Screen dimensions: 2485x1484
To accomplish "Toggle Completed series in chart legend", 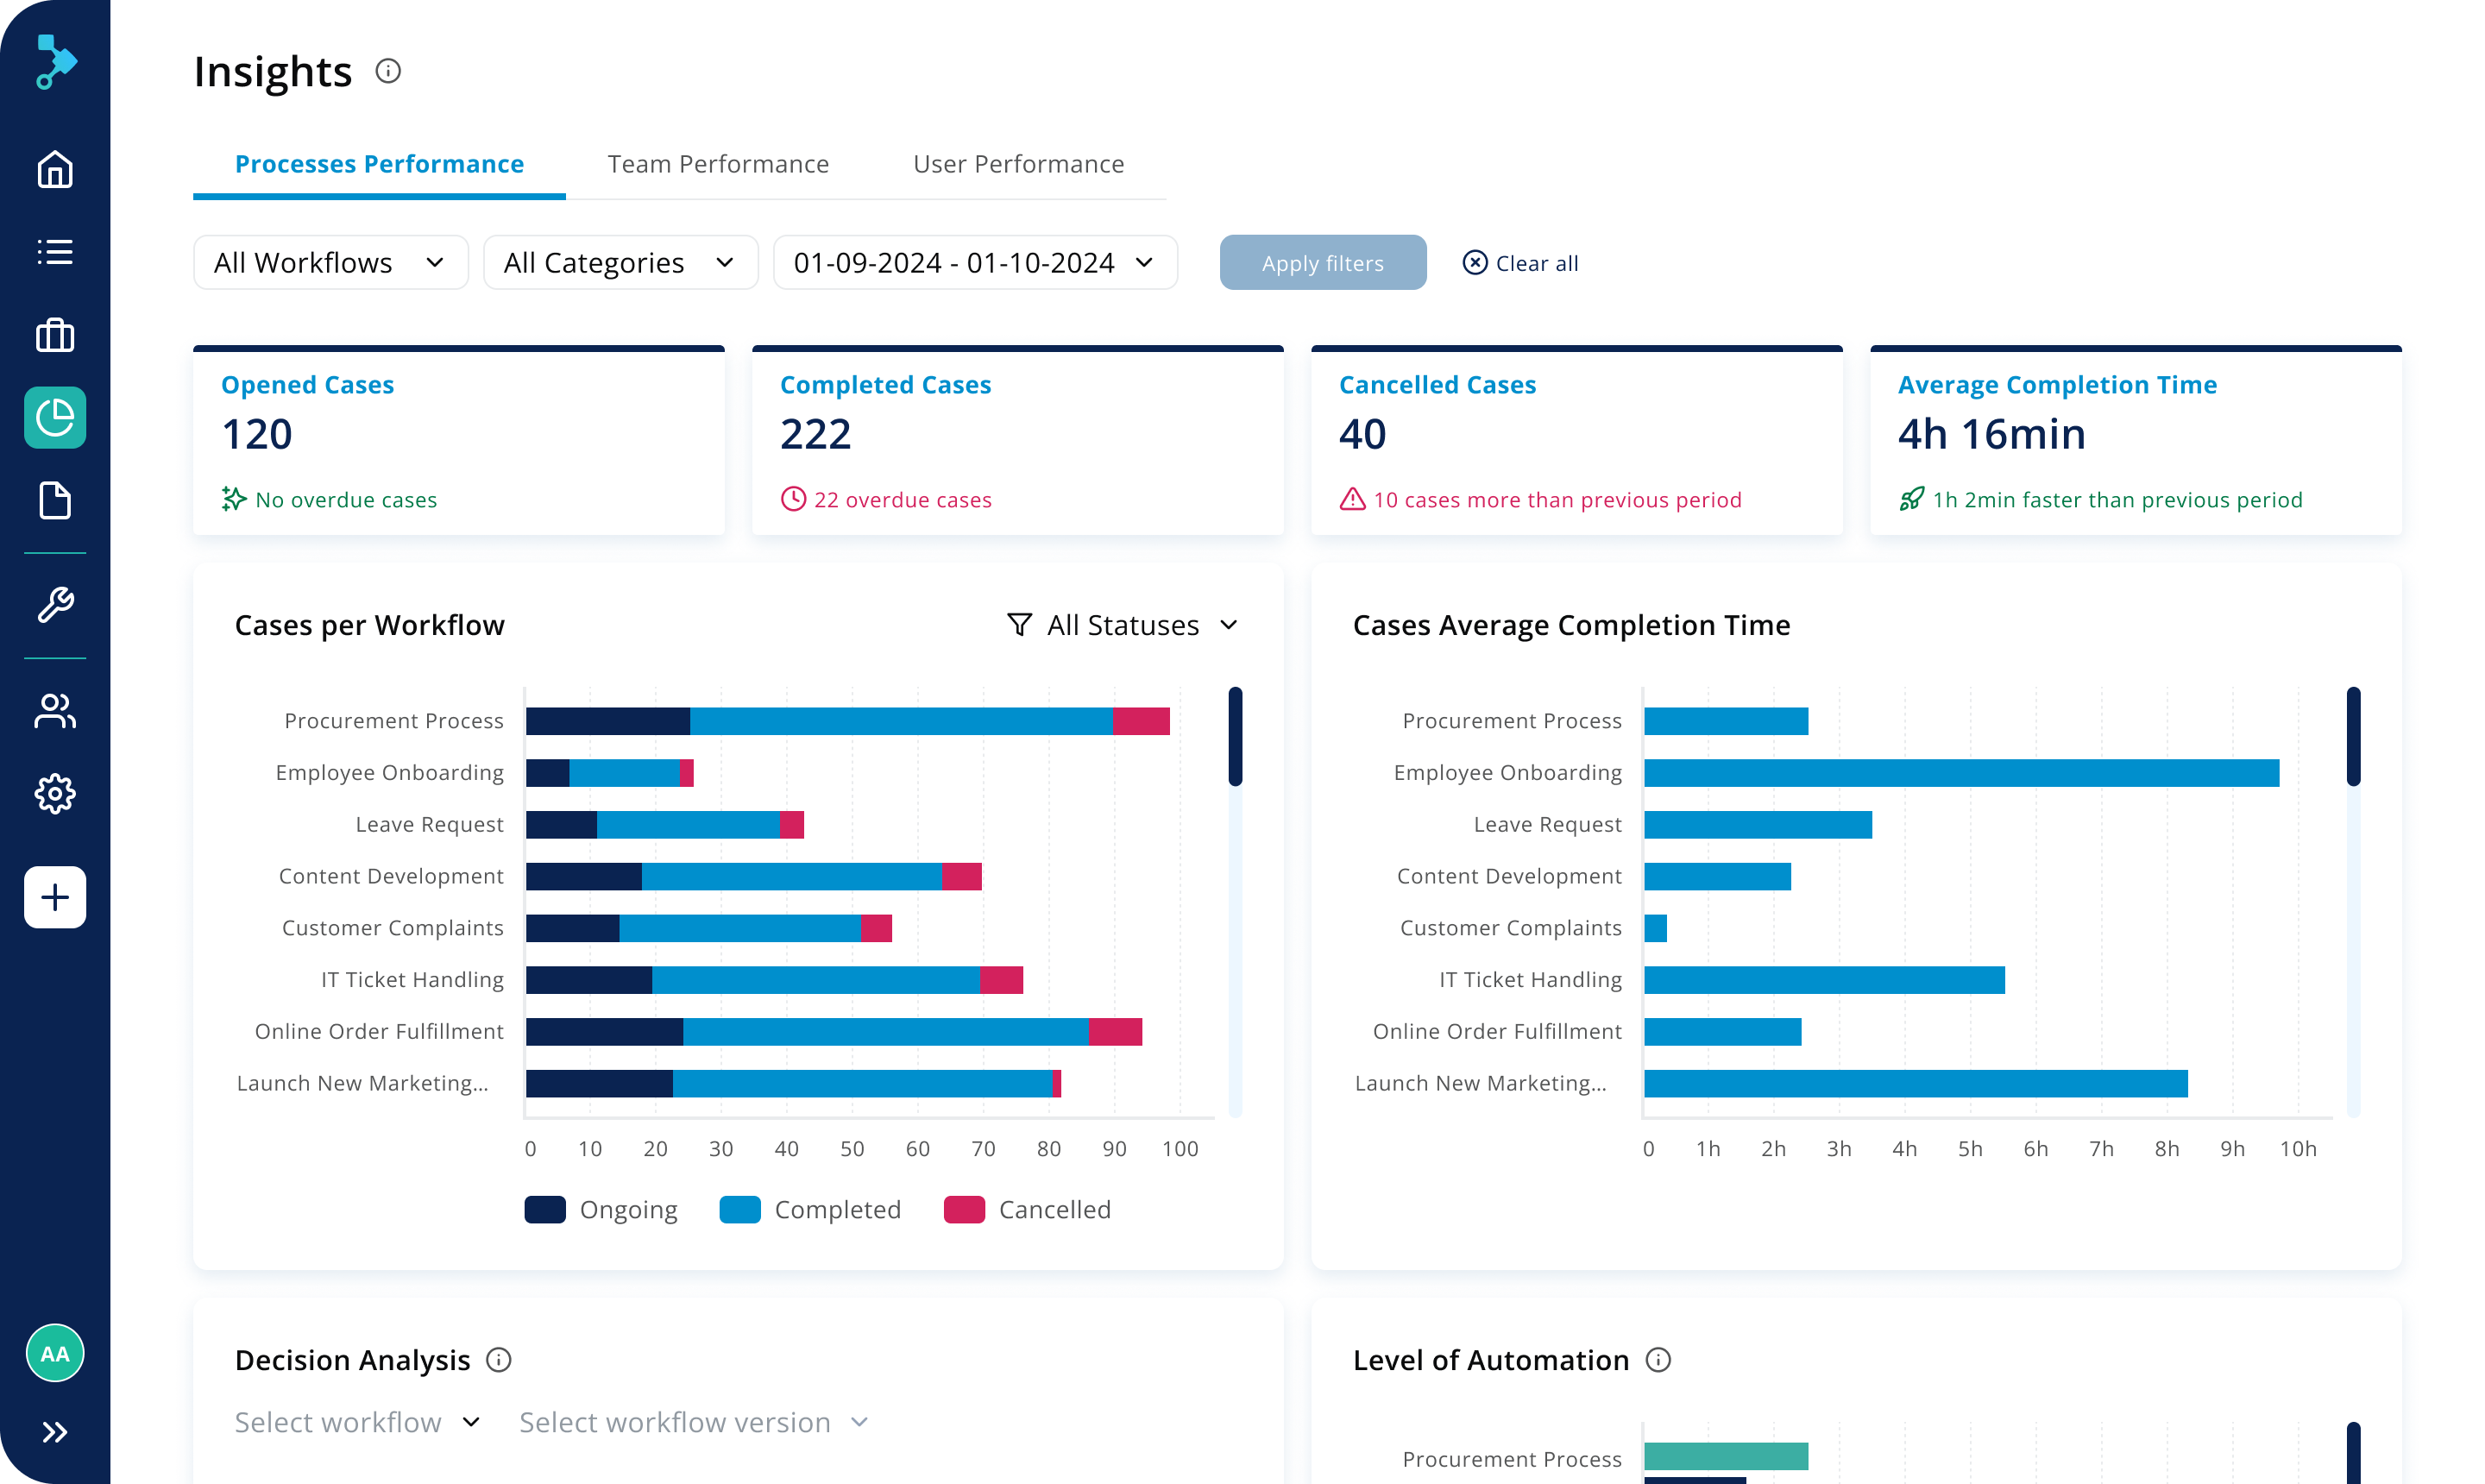I will (810, 1209).
